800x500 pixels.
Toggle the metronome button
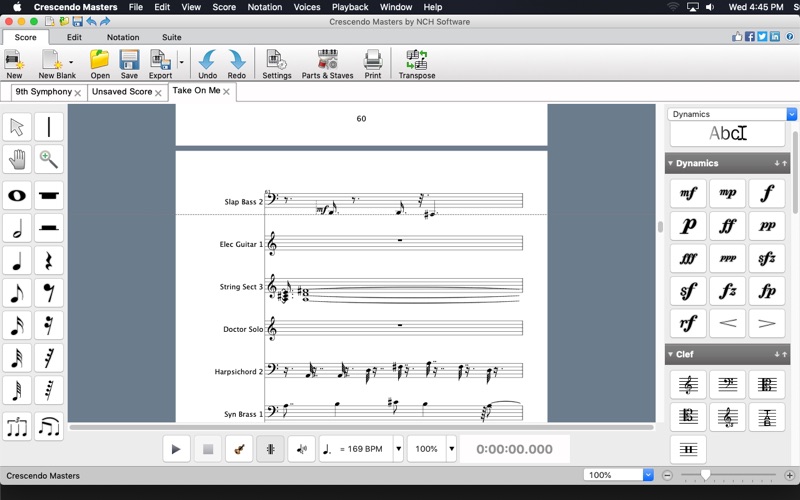point(270,449)
